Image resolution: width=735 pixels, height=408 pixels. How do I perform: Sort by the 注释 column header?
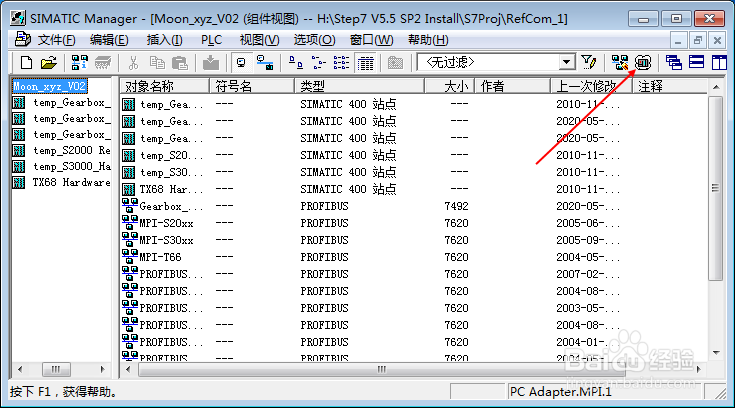670,86
